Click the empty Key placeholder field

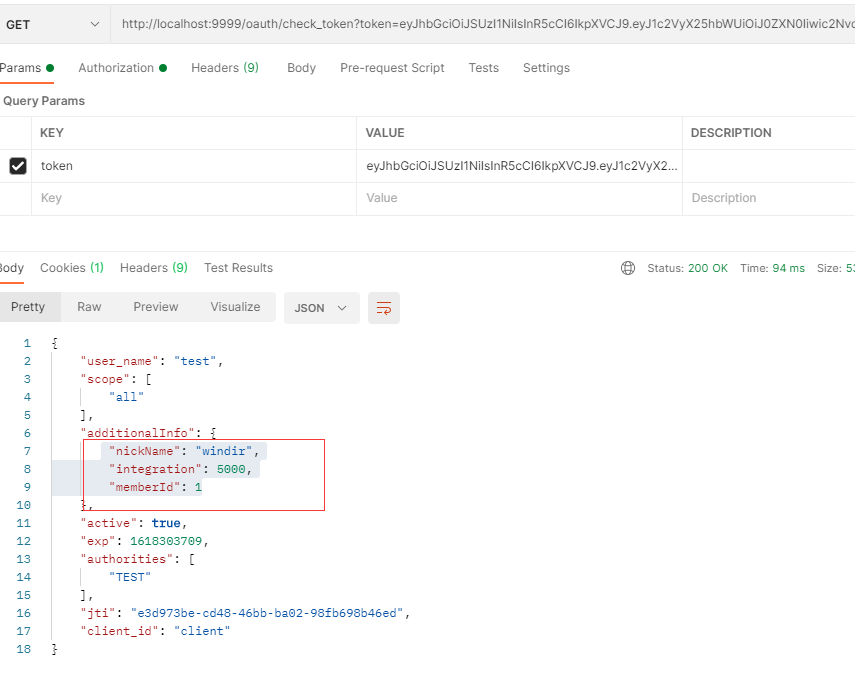pyautogui.click(x=194, y=198)
